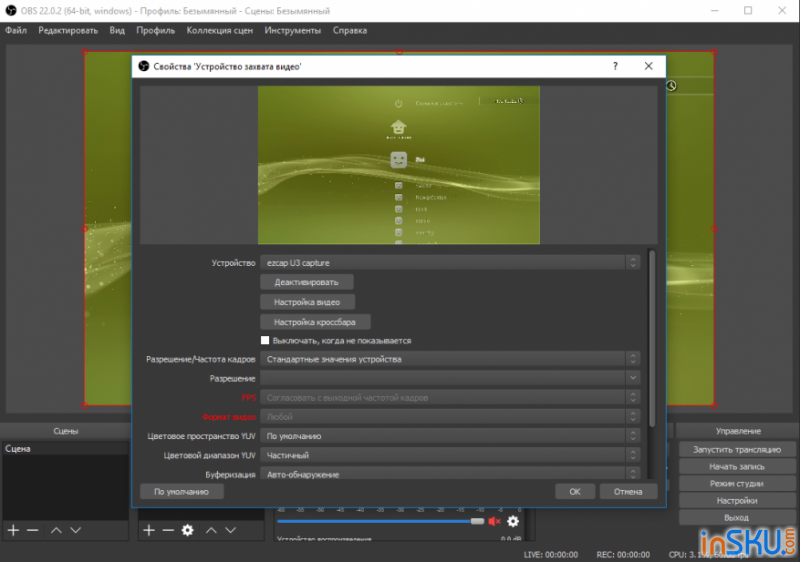Viewport: 800px width, 562px height.
Task: Remove the selected scene with the minus icon
Action: (33, 530)
